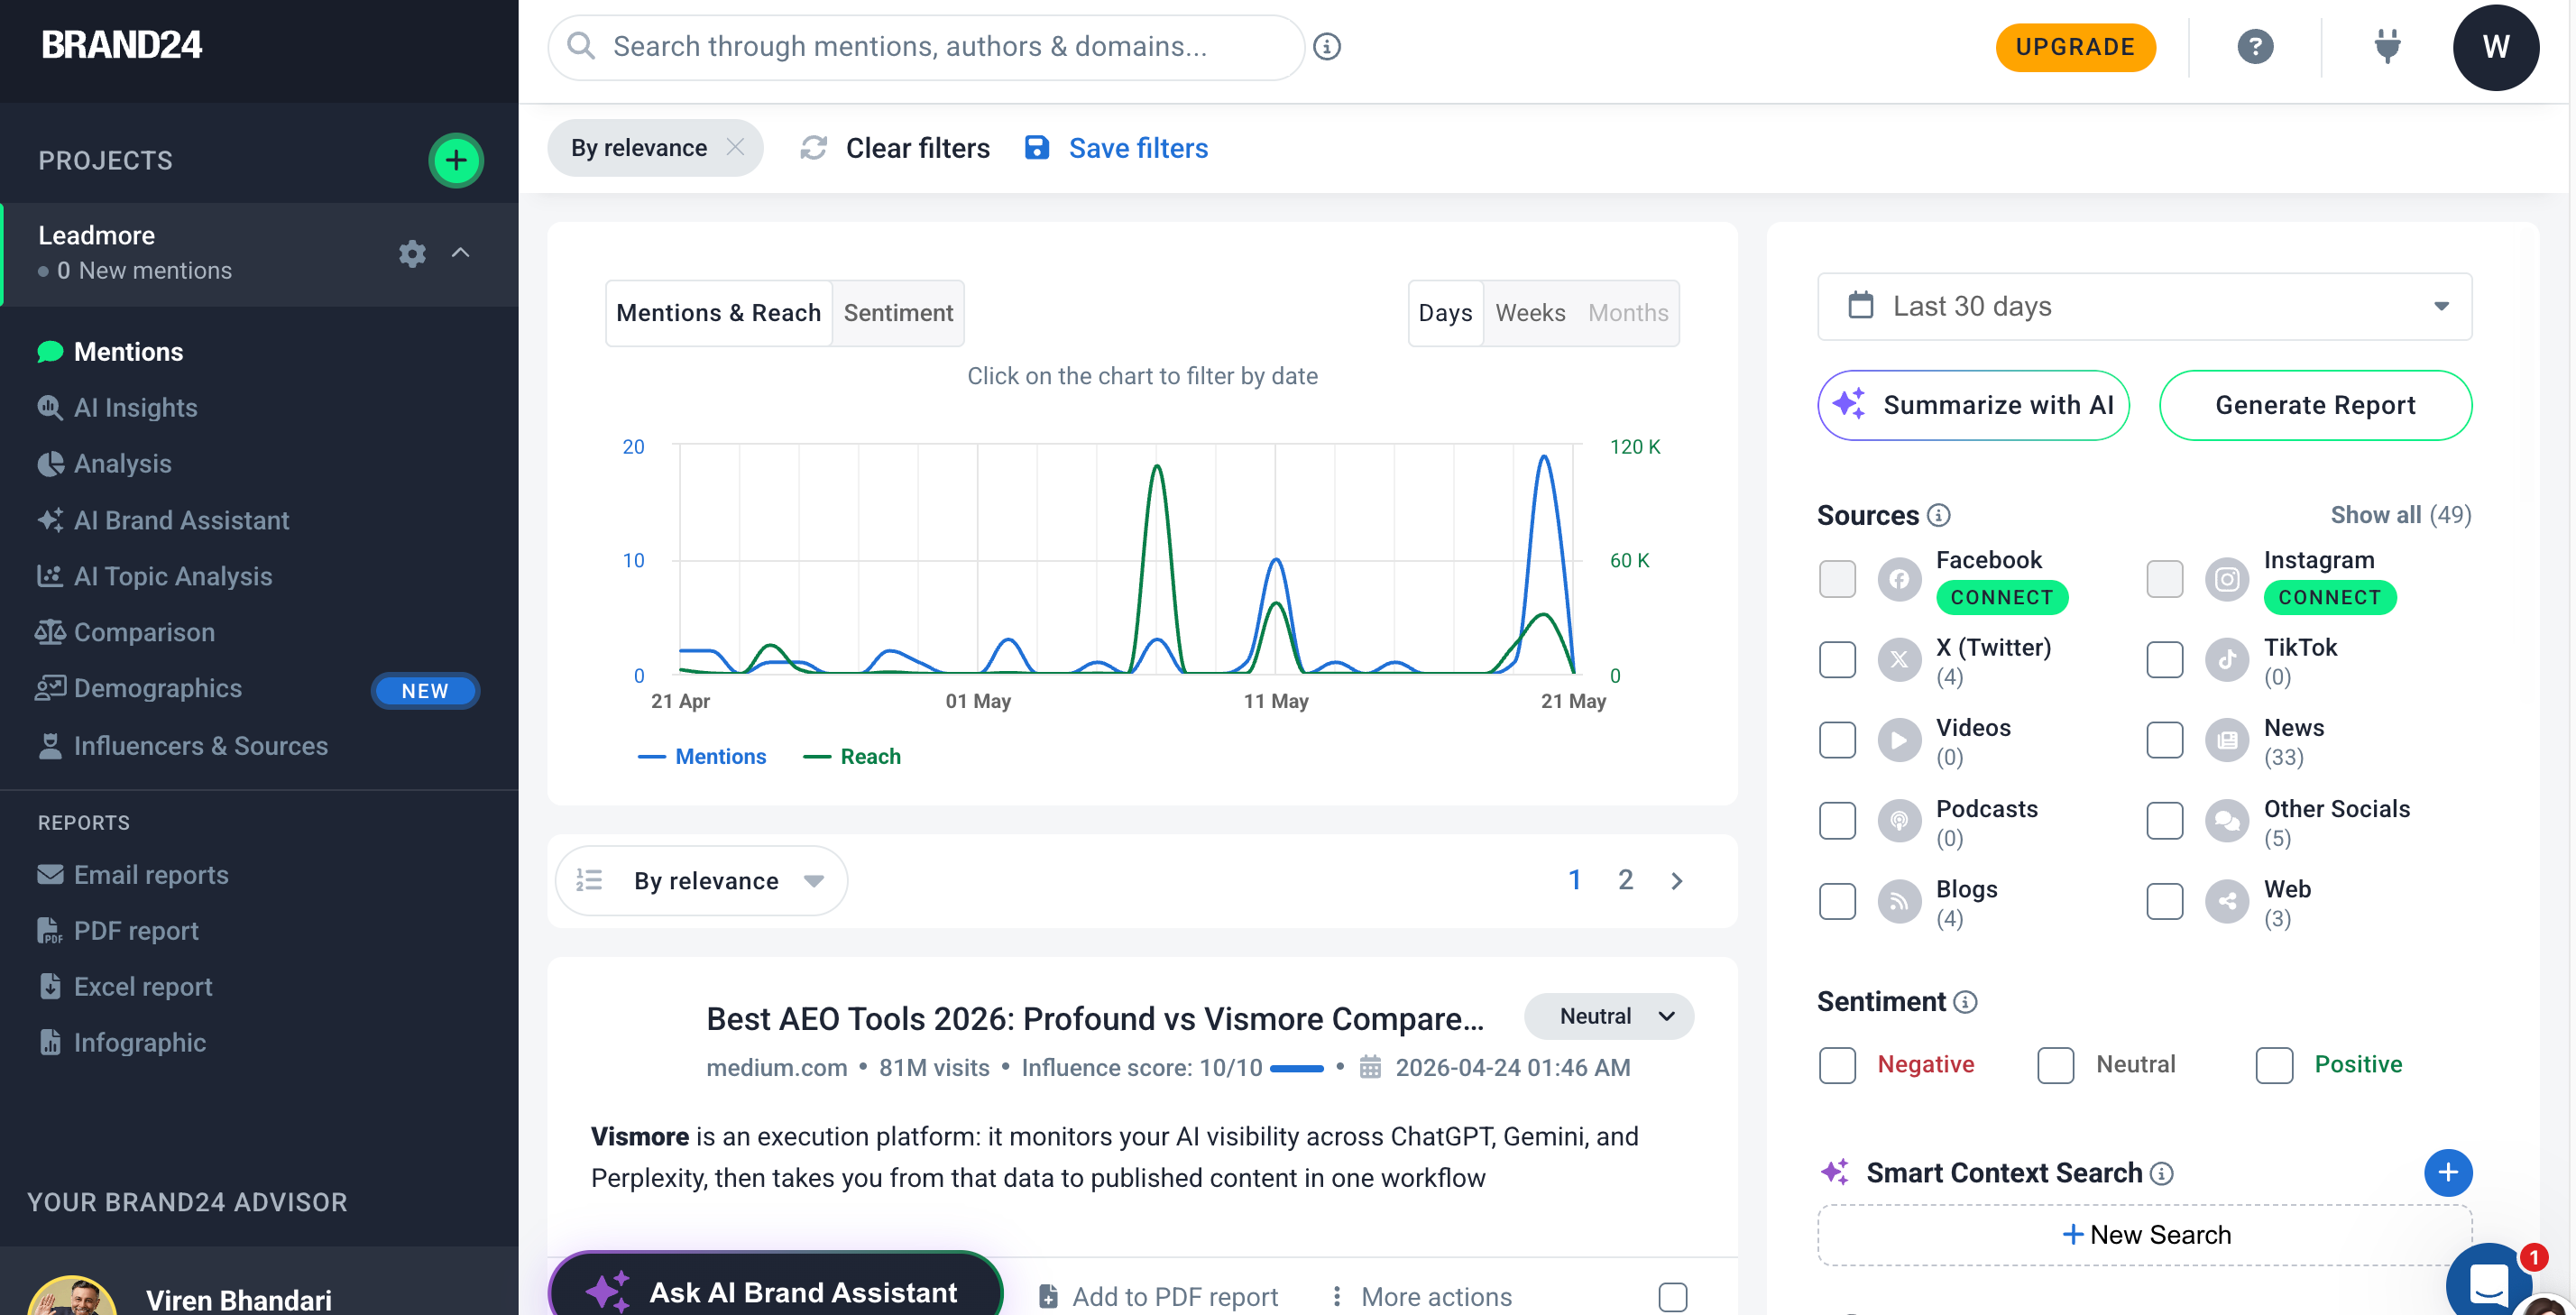Click the Web share source icon
Image resolution: width=2576 pixels, height=1315 pixels.
pos(2226,902)
